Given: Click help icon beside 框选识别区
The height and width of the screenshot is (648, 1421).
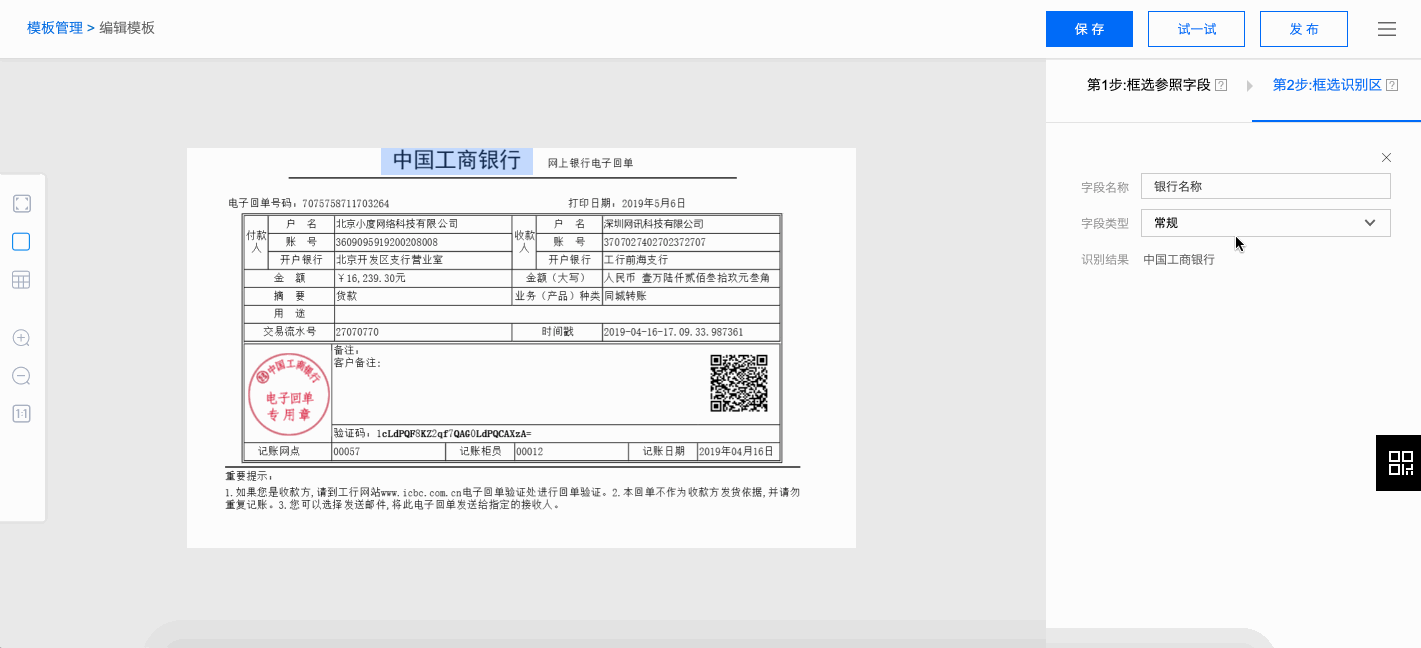Looking at the screenshot, I should (1391, 86).
